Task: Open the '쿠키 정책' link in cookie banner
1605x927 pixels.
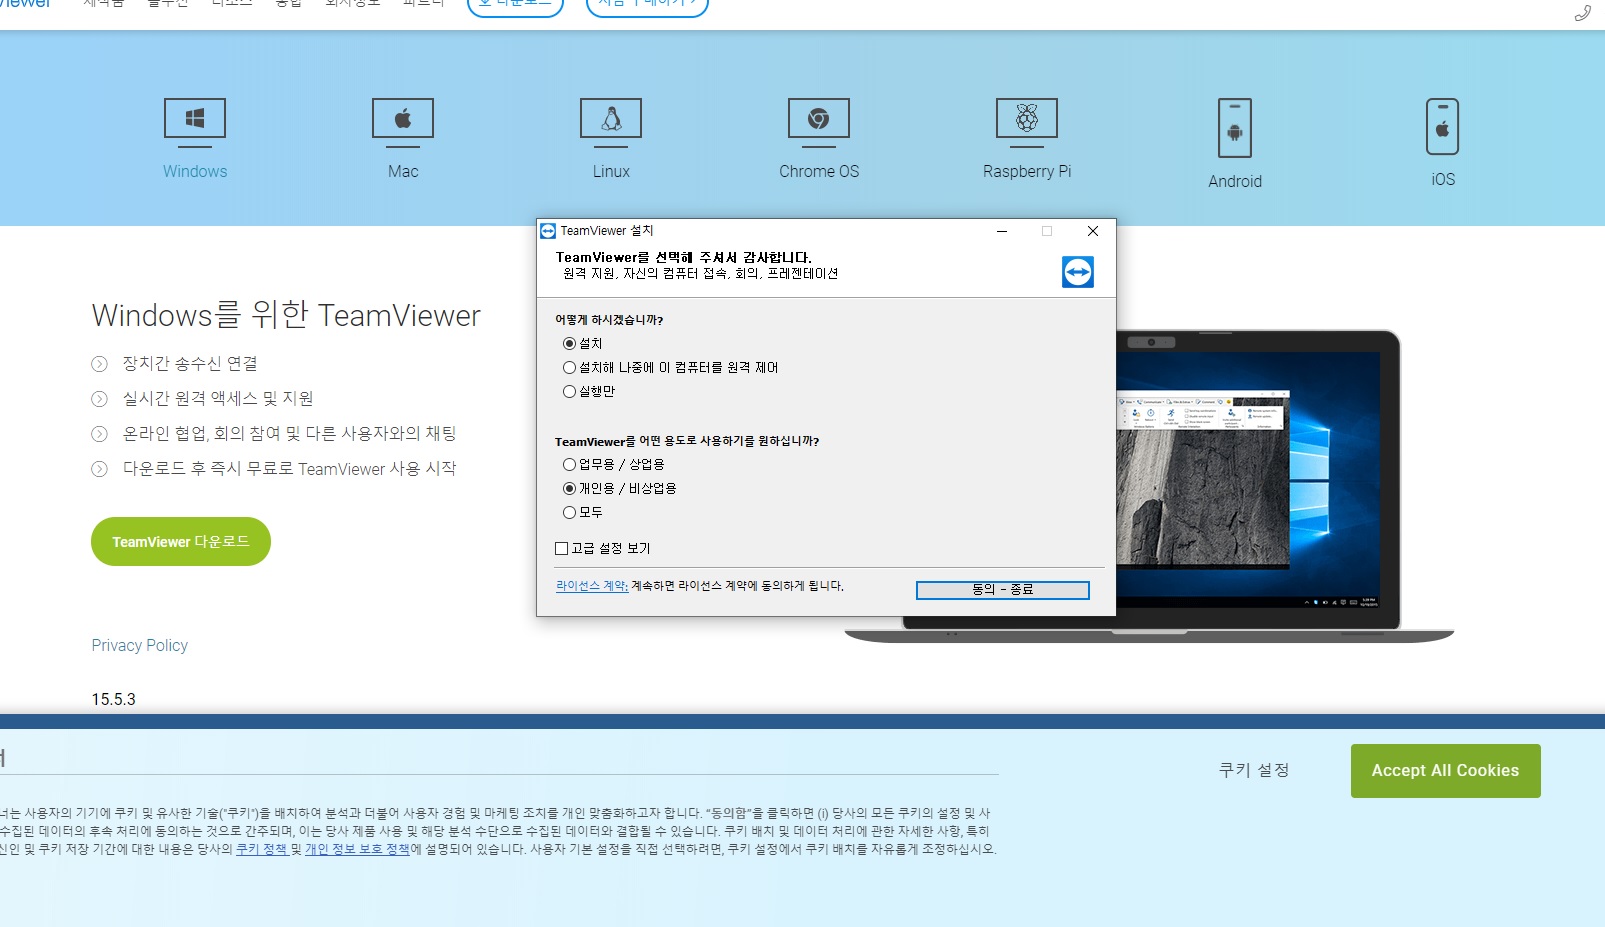Action: pyautogui.click(x=262, y=849)
